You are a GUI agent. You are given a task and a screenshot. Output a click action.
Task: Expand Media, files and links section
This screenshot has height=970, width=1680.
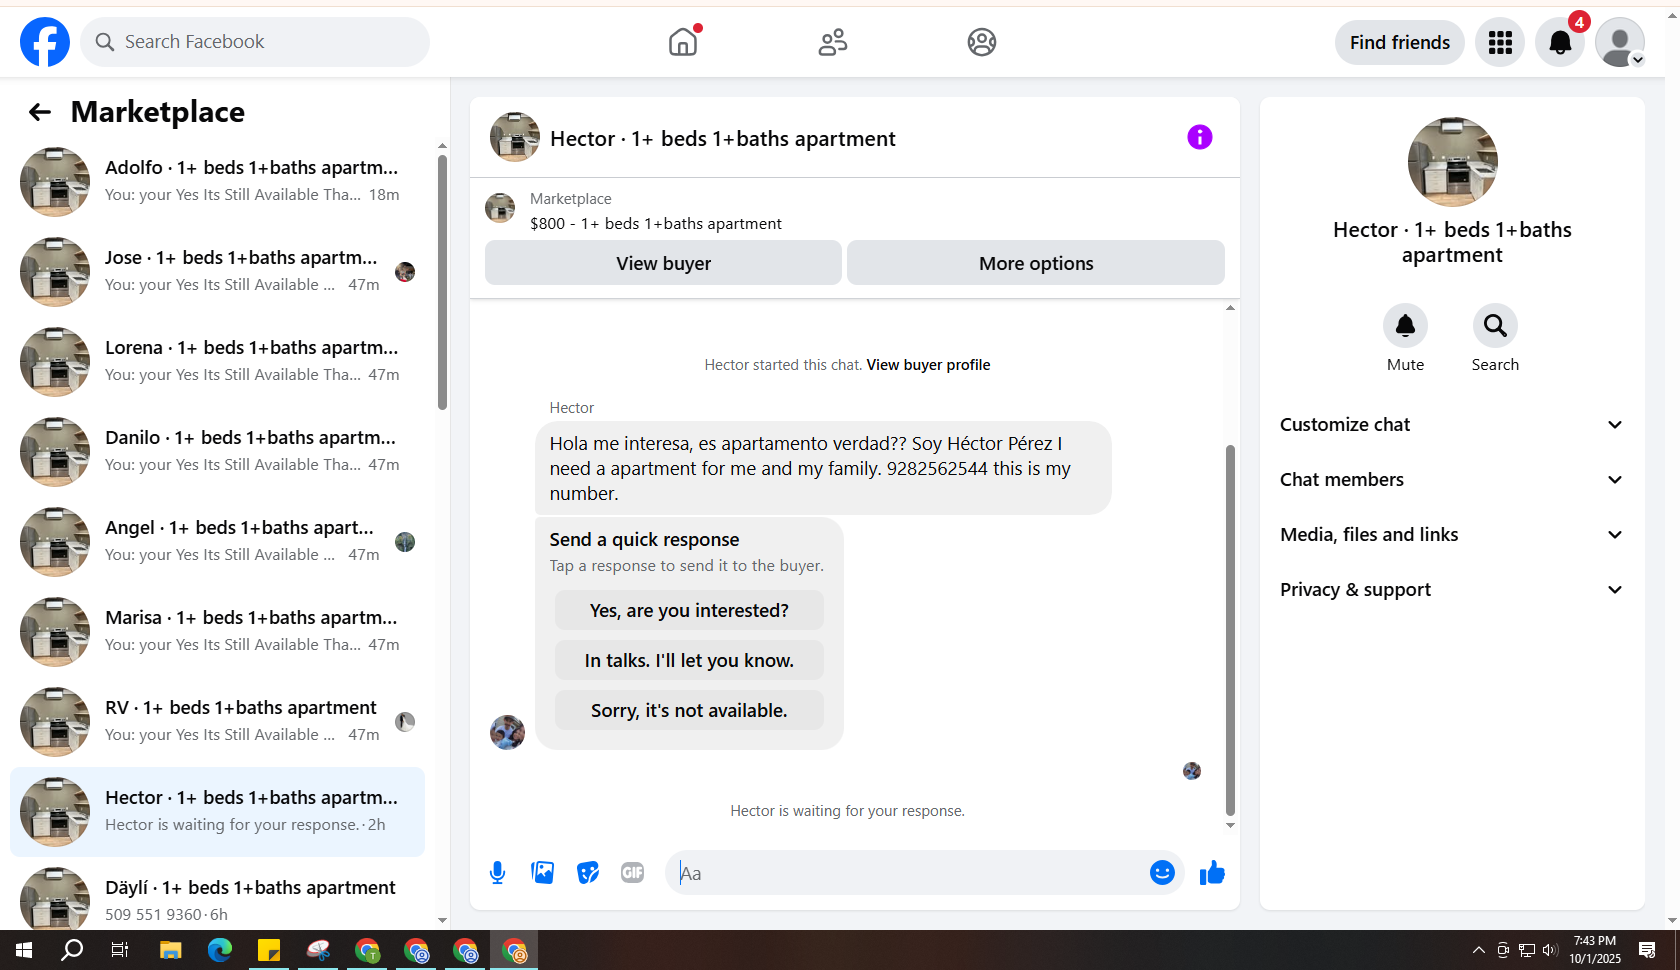pyautogui.click(x=1452, y=535)
